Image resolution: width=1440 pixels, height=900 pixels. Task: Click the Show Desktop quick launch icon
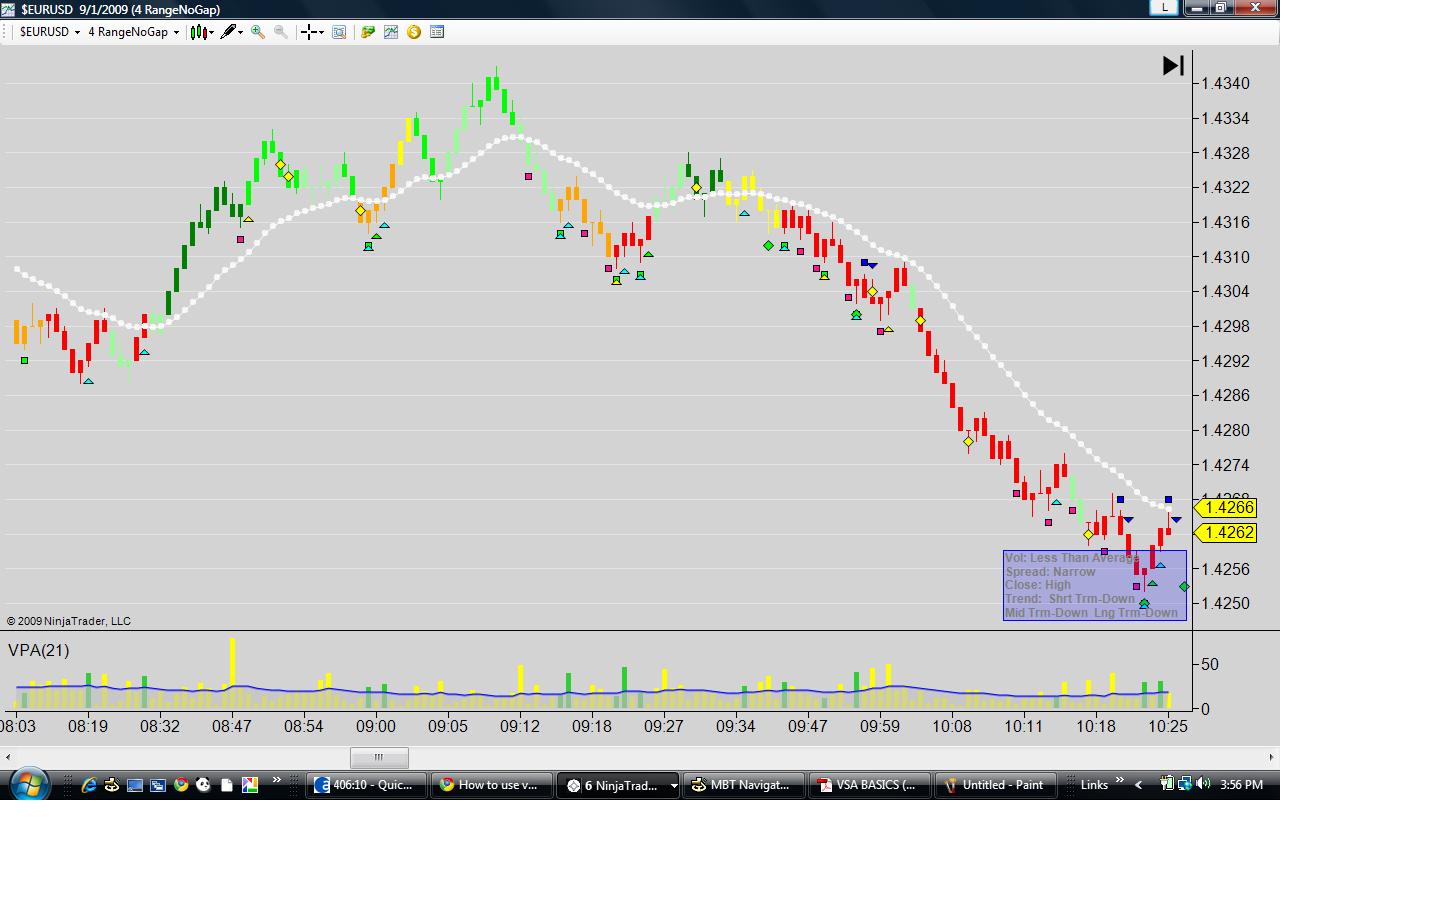click(x=135, y=785)
